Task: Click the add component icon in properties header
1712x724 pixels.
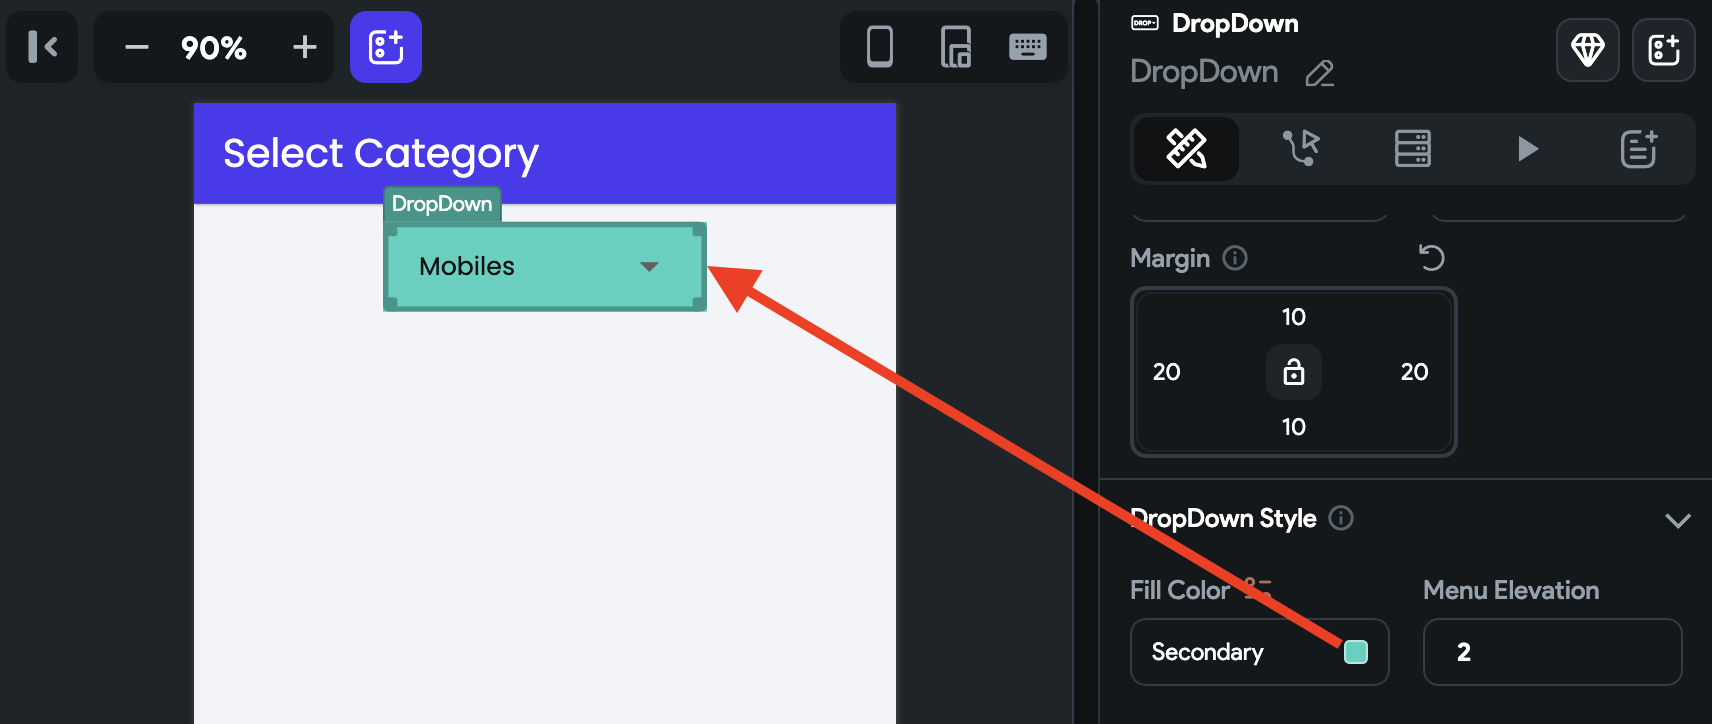Action: tap(1664, 49)
